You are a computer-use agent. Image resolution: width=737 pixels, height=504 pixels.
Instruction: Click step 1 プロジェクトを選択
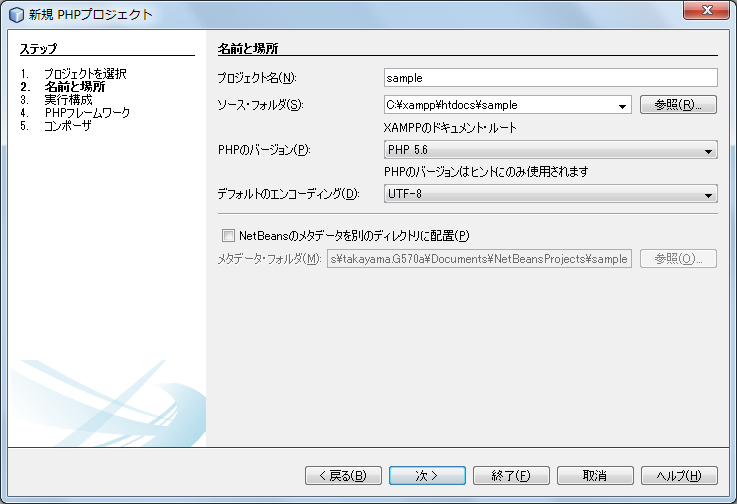[x=85, y=73]
